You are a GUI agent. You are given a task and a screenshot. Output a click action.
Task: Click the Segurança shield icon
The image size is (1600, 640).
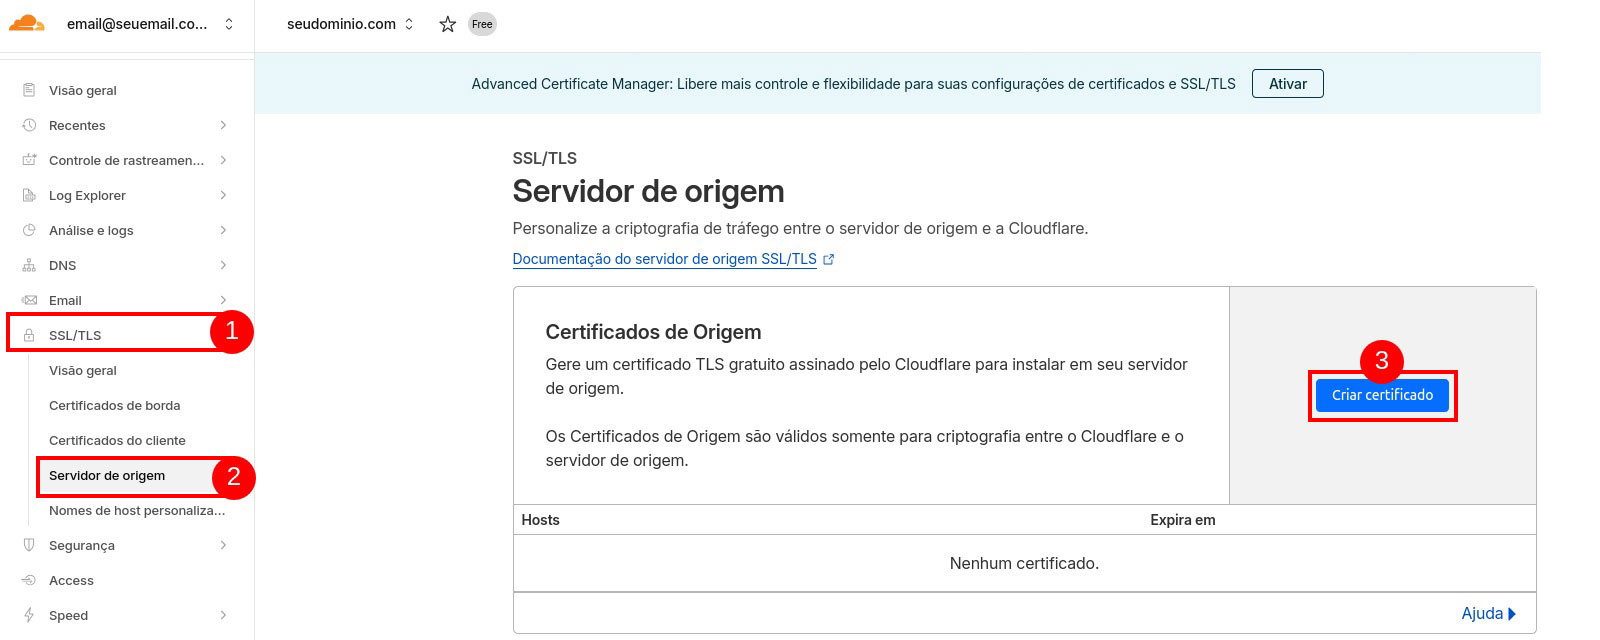(x=29, y=545)
